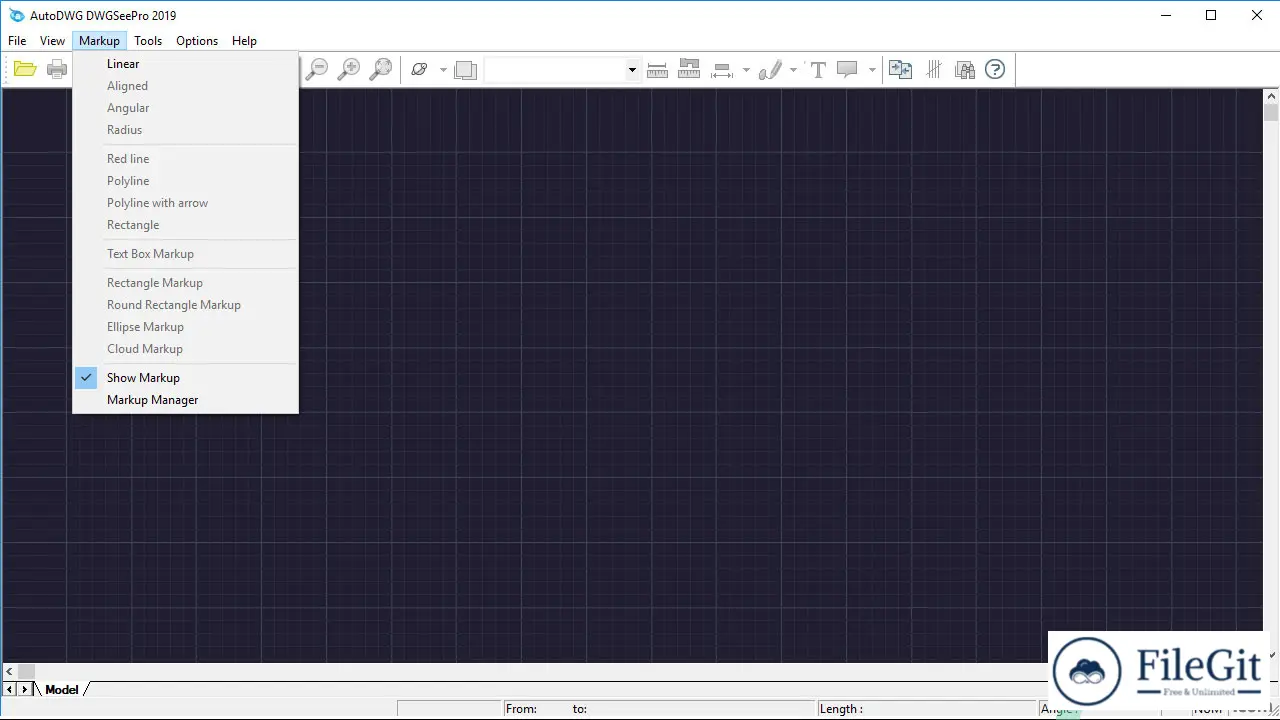Choose Polyline with arrow entry
Image resolution: width=1280 pixels, height=720 pixels.
coord(185,203)
